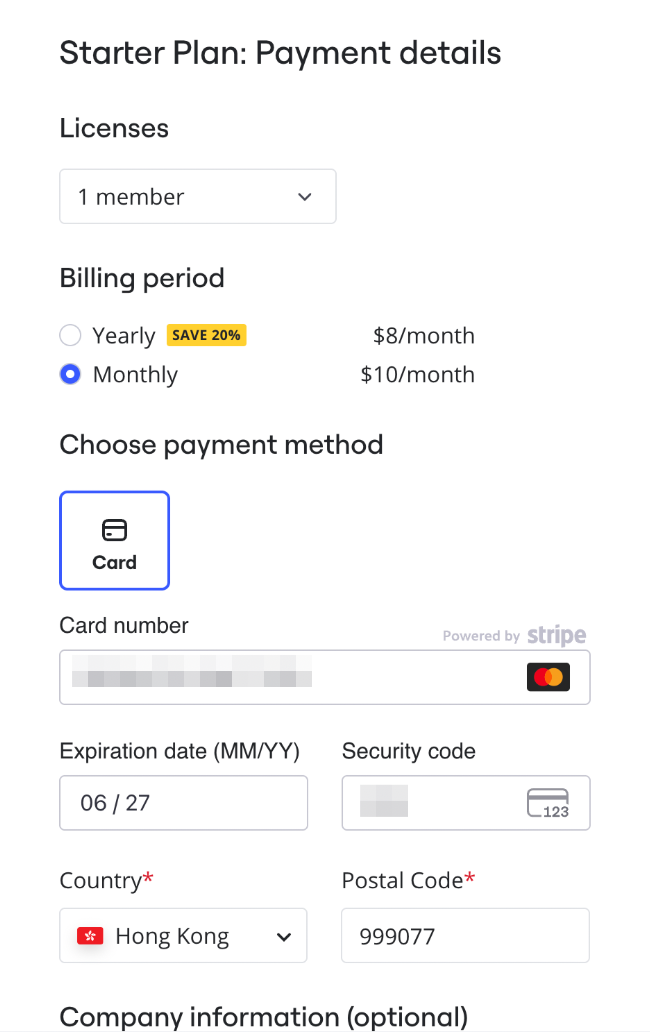Focus the Postal Code field

tap(465, 936)
